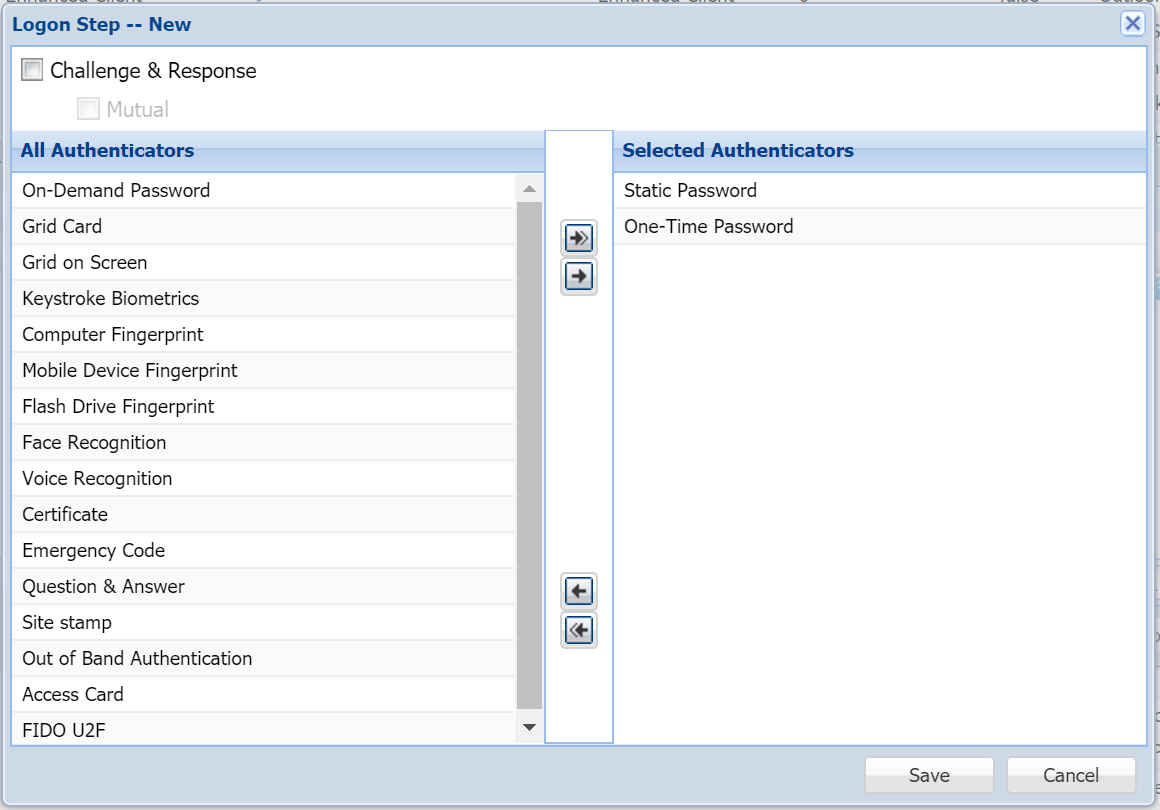
Task: Choose Keystroke Biometrics in the list
Action: coord(110,298)
